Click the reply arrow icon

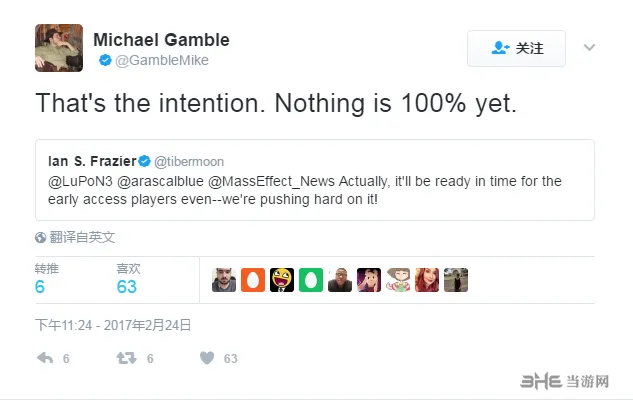click(x=45, y=358)
